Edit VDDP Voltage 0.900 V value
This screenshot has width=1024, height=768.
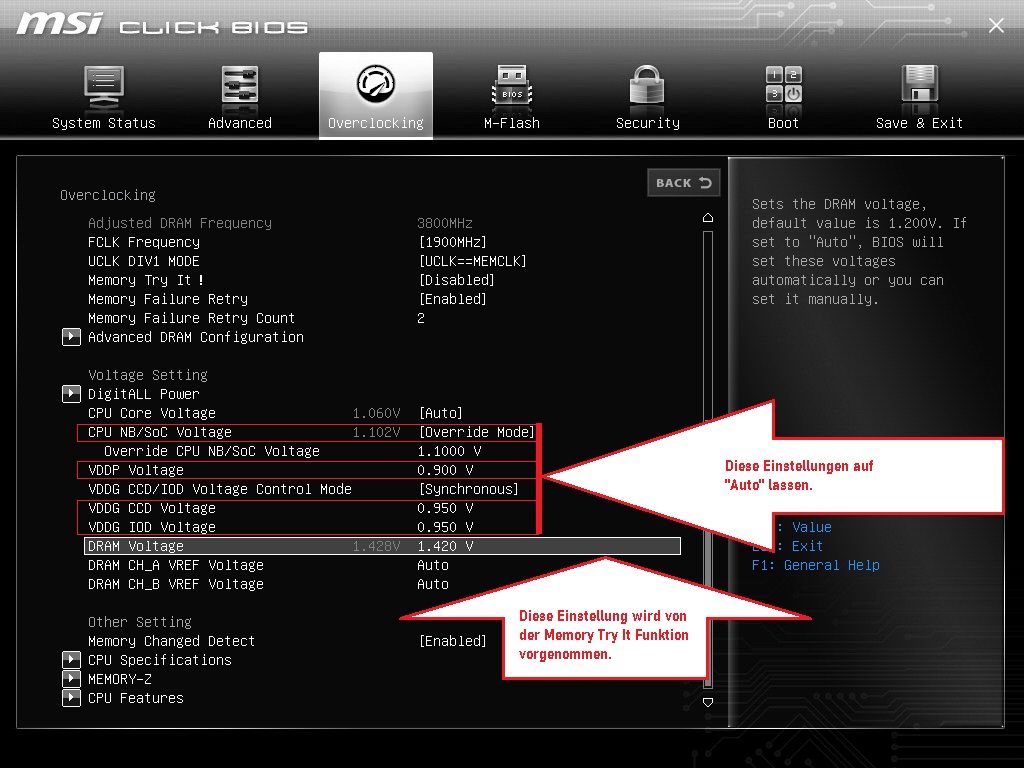[x=445, y=470]
